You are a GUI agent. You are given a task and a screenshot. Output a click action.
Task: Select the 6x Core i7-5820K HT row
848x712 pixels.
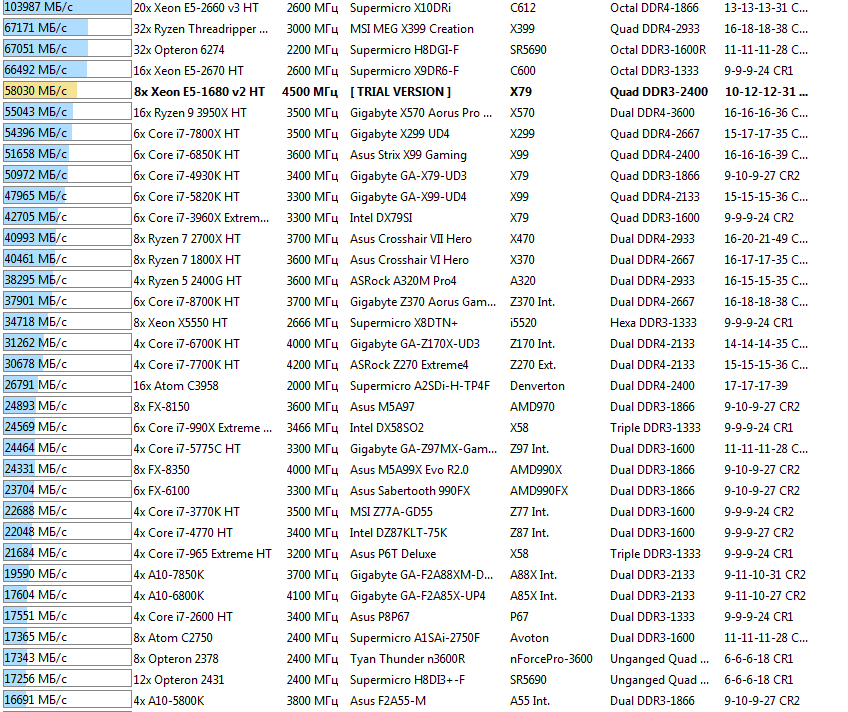coord(187,197)
